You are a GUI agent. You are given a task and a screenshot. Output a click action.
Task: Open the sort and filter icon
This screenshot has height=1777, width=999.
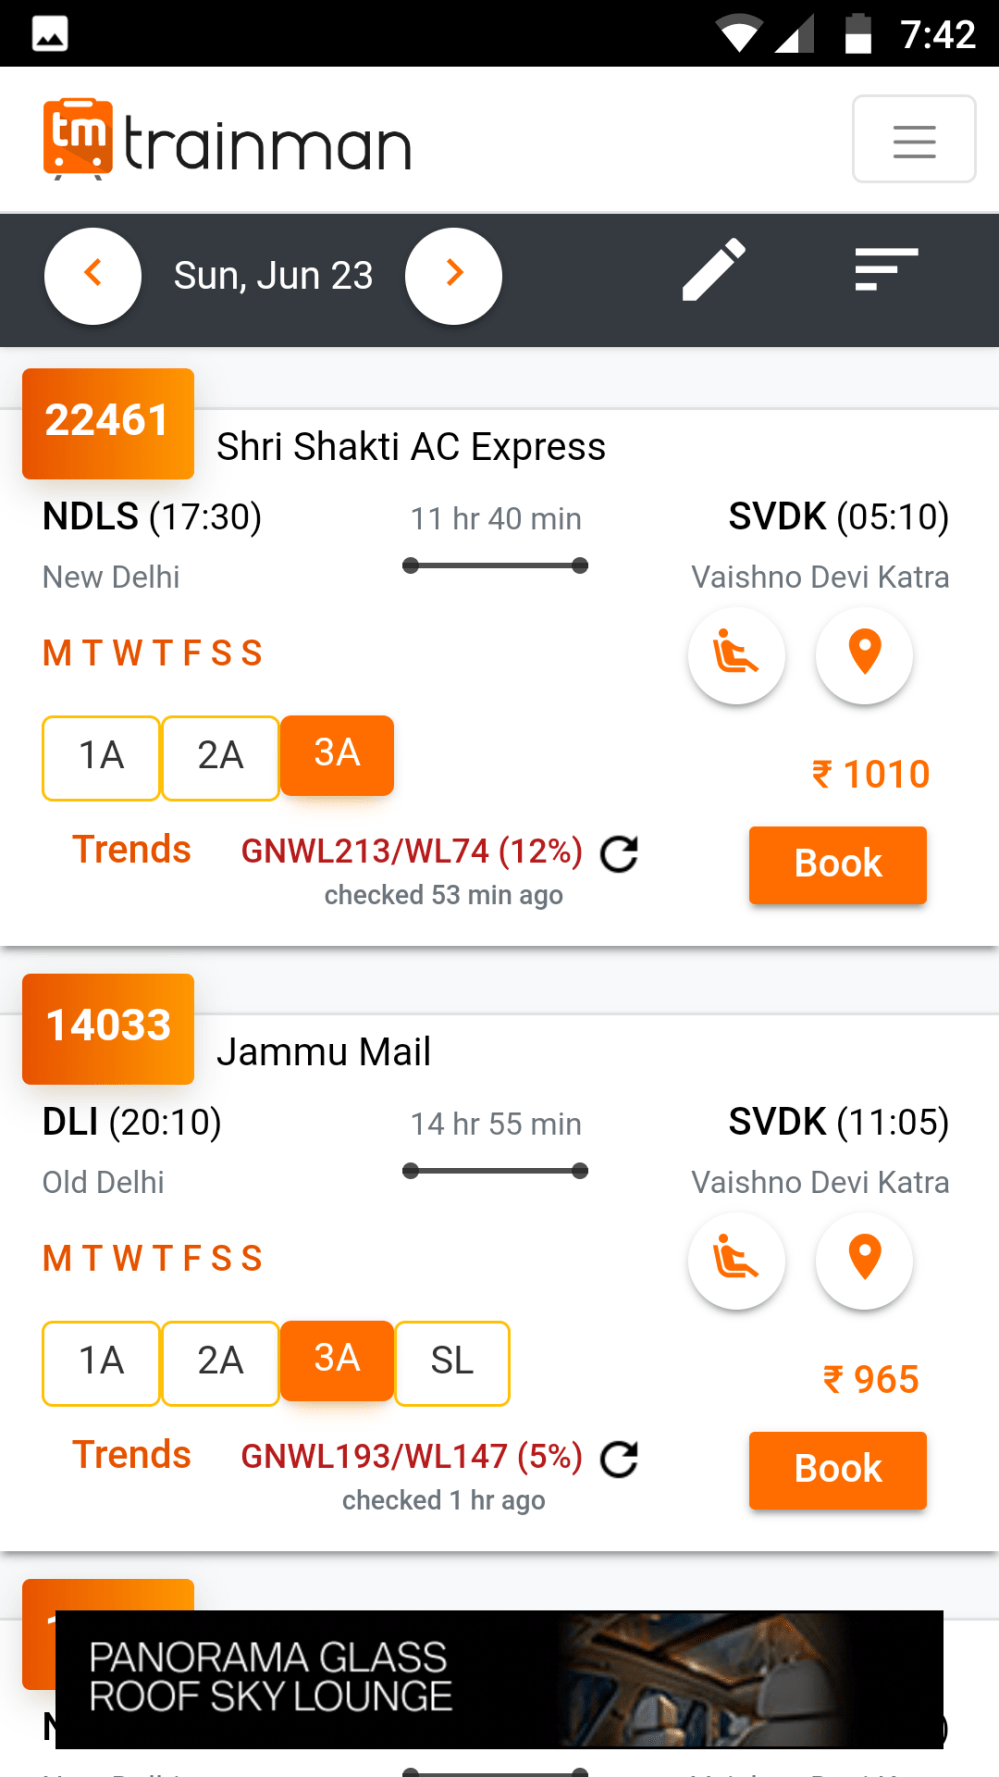tap(886, 269)
